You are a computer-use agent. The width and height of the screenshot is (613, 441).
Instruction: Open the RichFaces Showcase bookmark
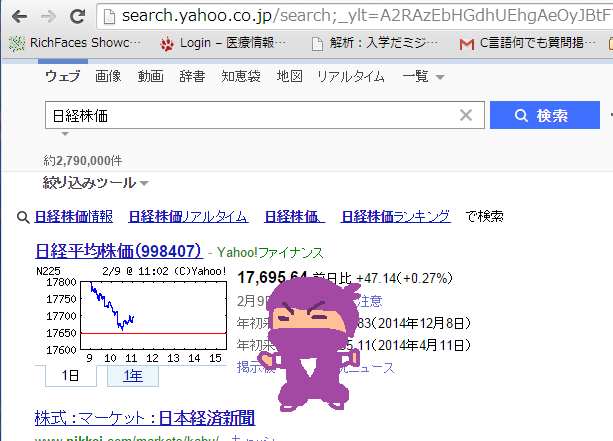pos(74,43)
